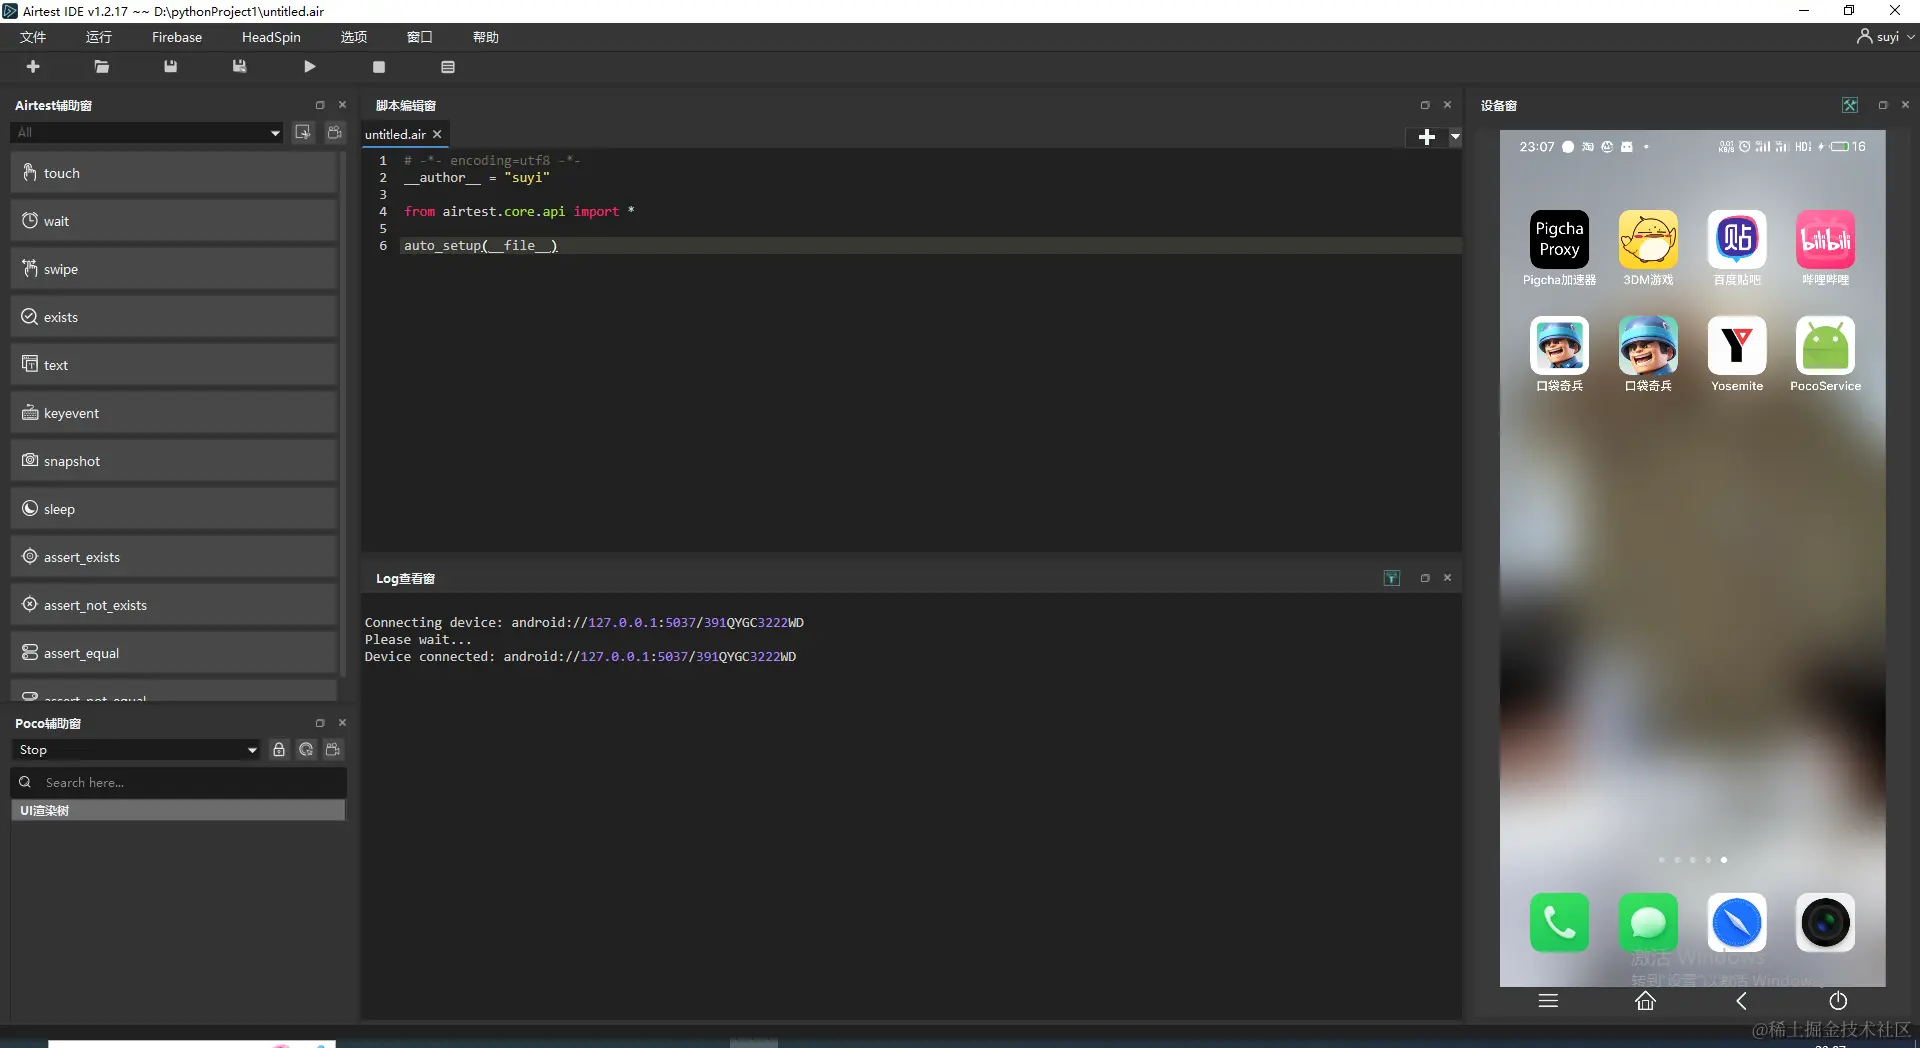Focus the Poco Search here field

coord(179,783)
